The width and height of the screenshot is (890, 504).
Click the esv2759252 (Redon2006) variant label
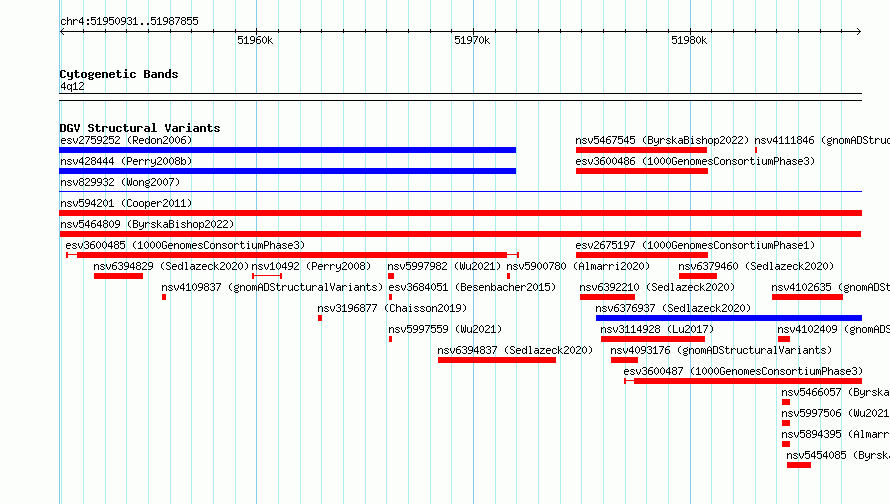click(126, 140)
